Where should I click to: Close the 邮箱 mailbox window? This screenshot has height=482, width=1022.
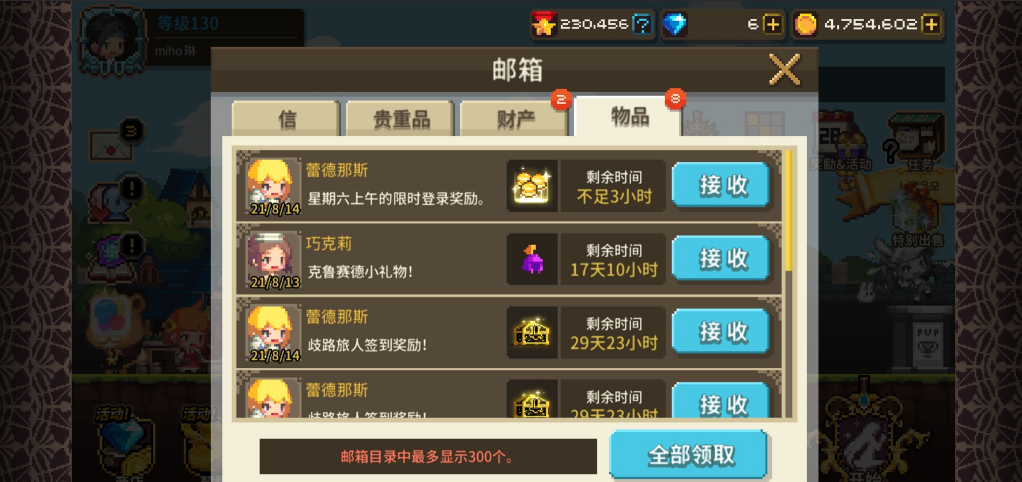pos(784,69)
